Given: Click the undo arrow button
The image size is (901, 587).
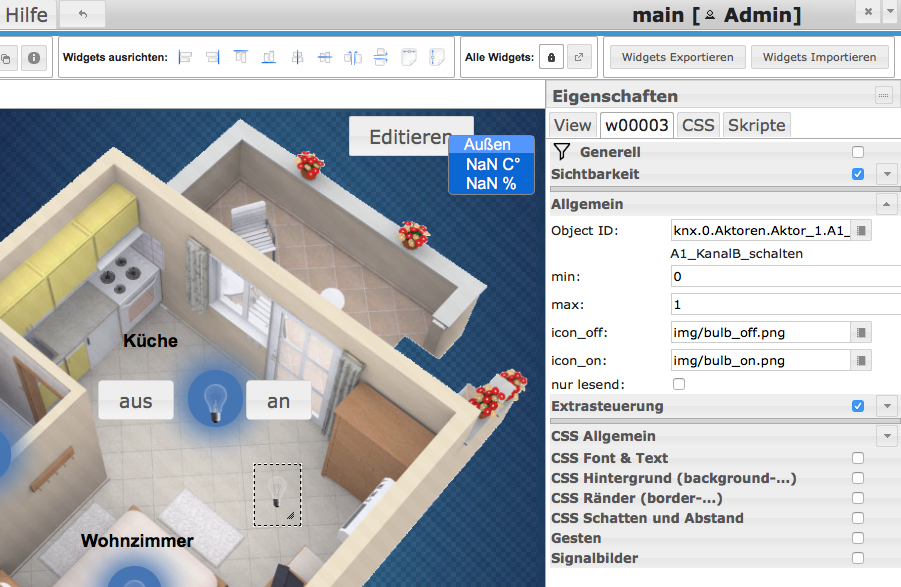Looking at the screenshot, I should [82, 14].
